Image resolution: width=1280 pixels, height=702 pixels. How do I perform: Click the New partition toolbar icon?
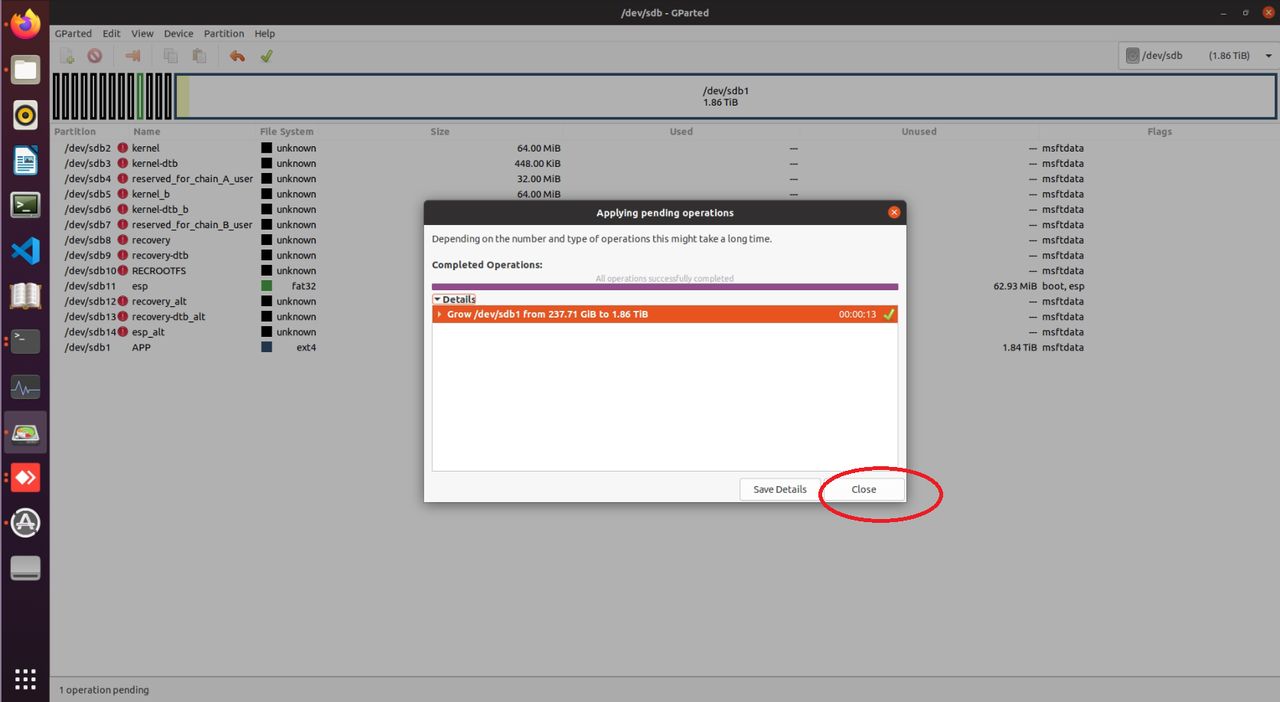click(x=67, y=56)
